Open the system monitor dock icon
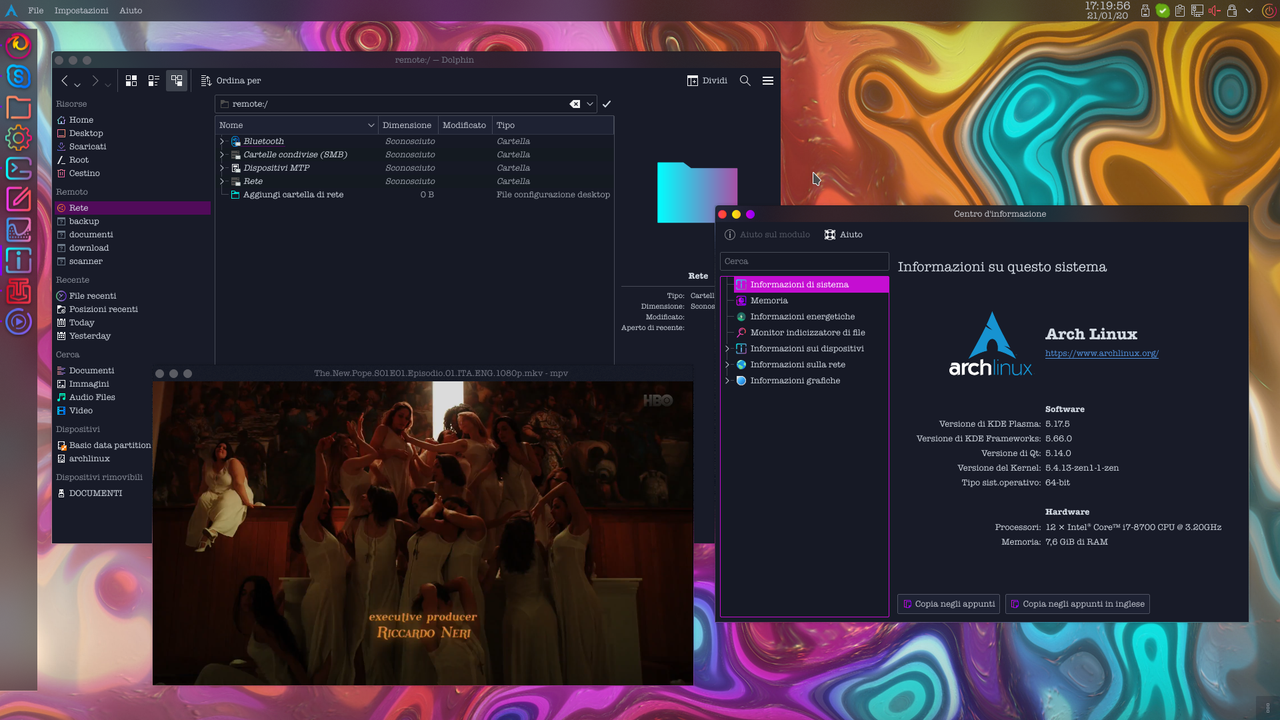Image resolution: width=1280 pixels, height=720 pixels. point(19,230)
